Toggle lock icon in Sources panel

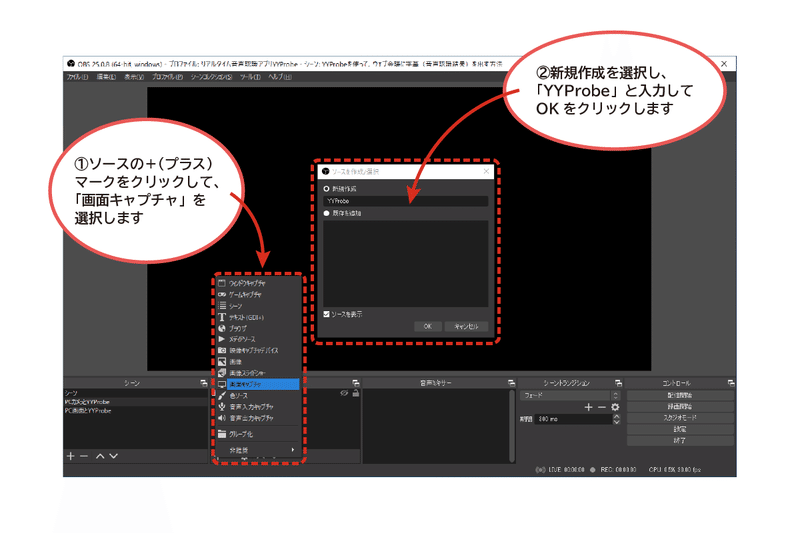click(x=356, y=393)
